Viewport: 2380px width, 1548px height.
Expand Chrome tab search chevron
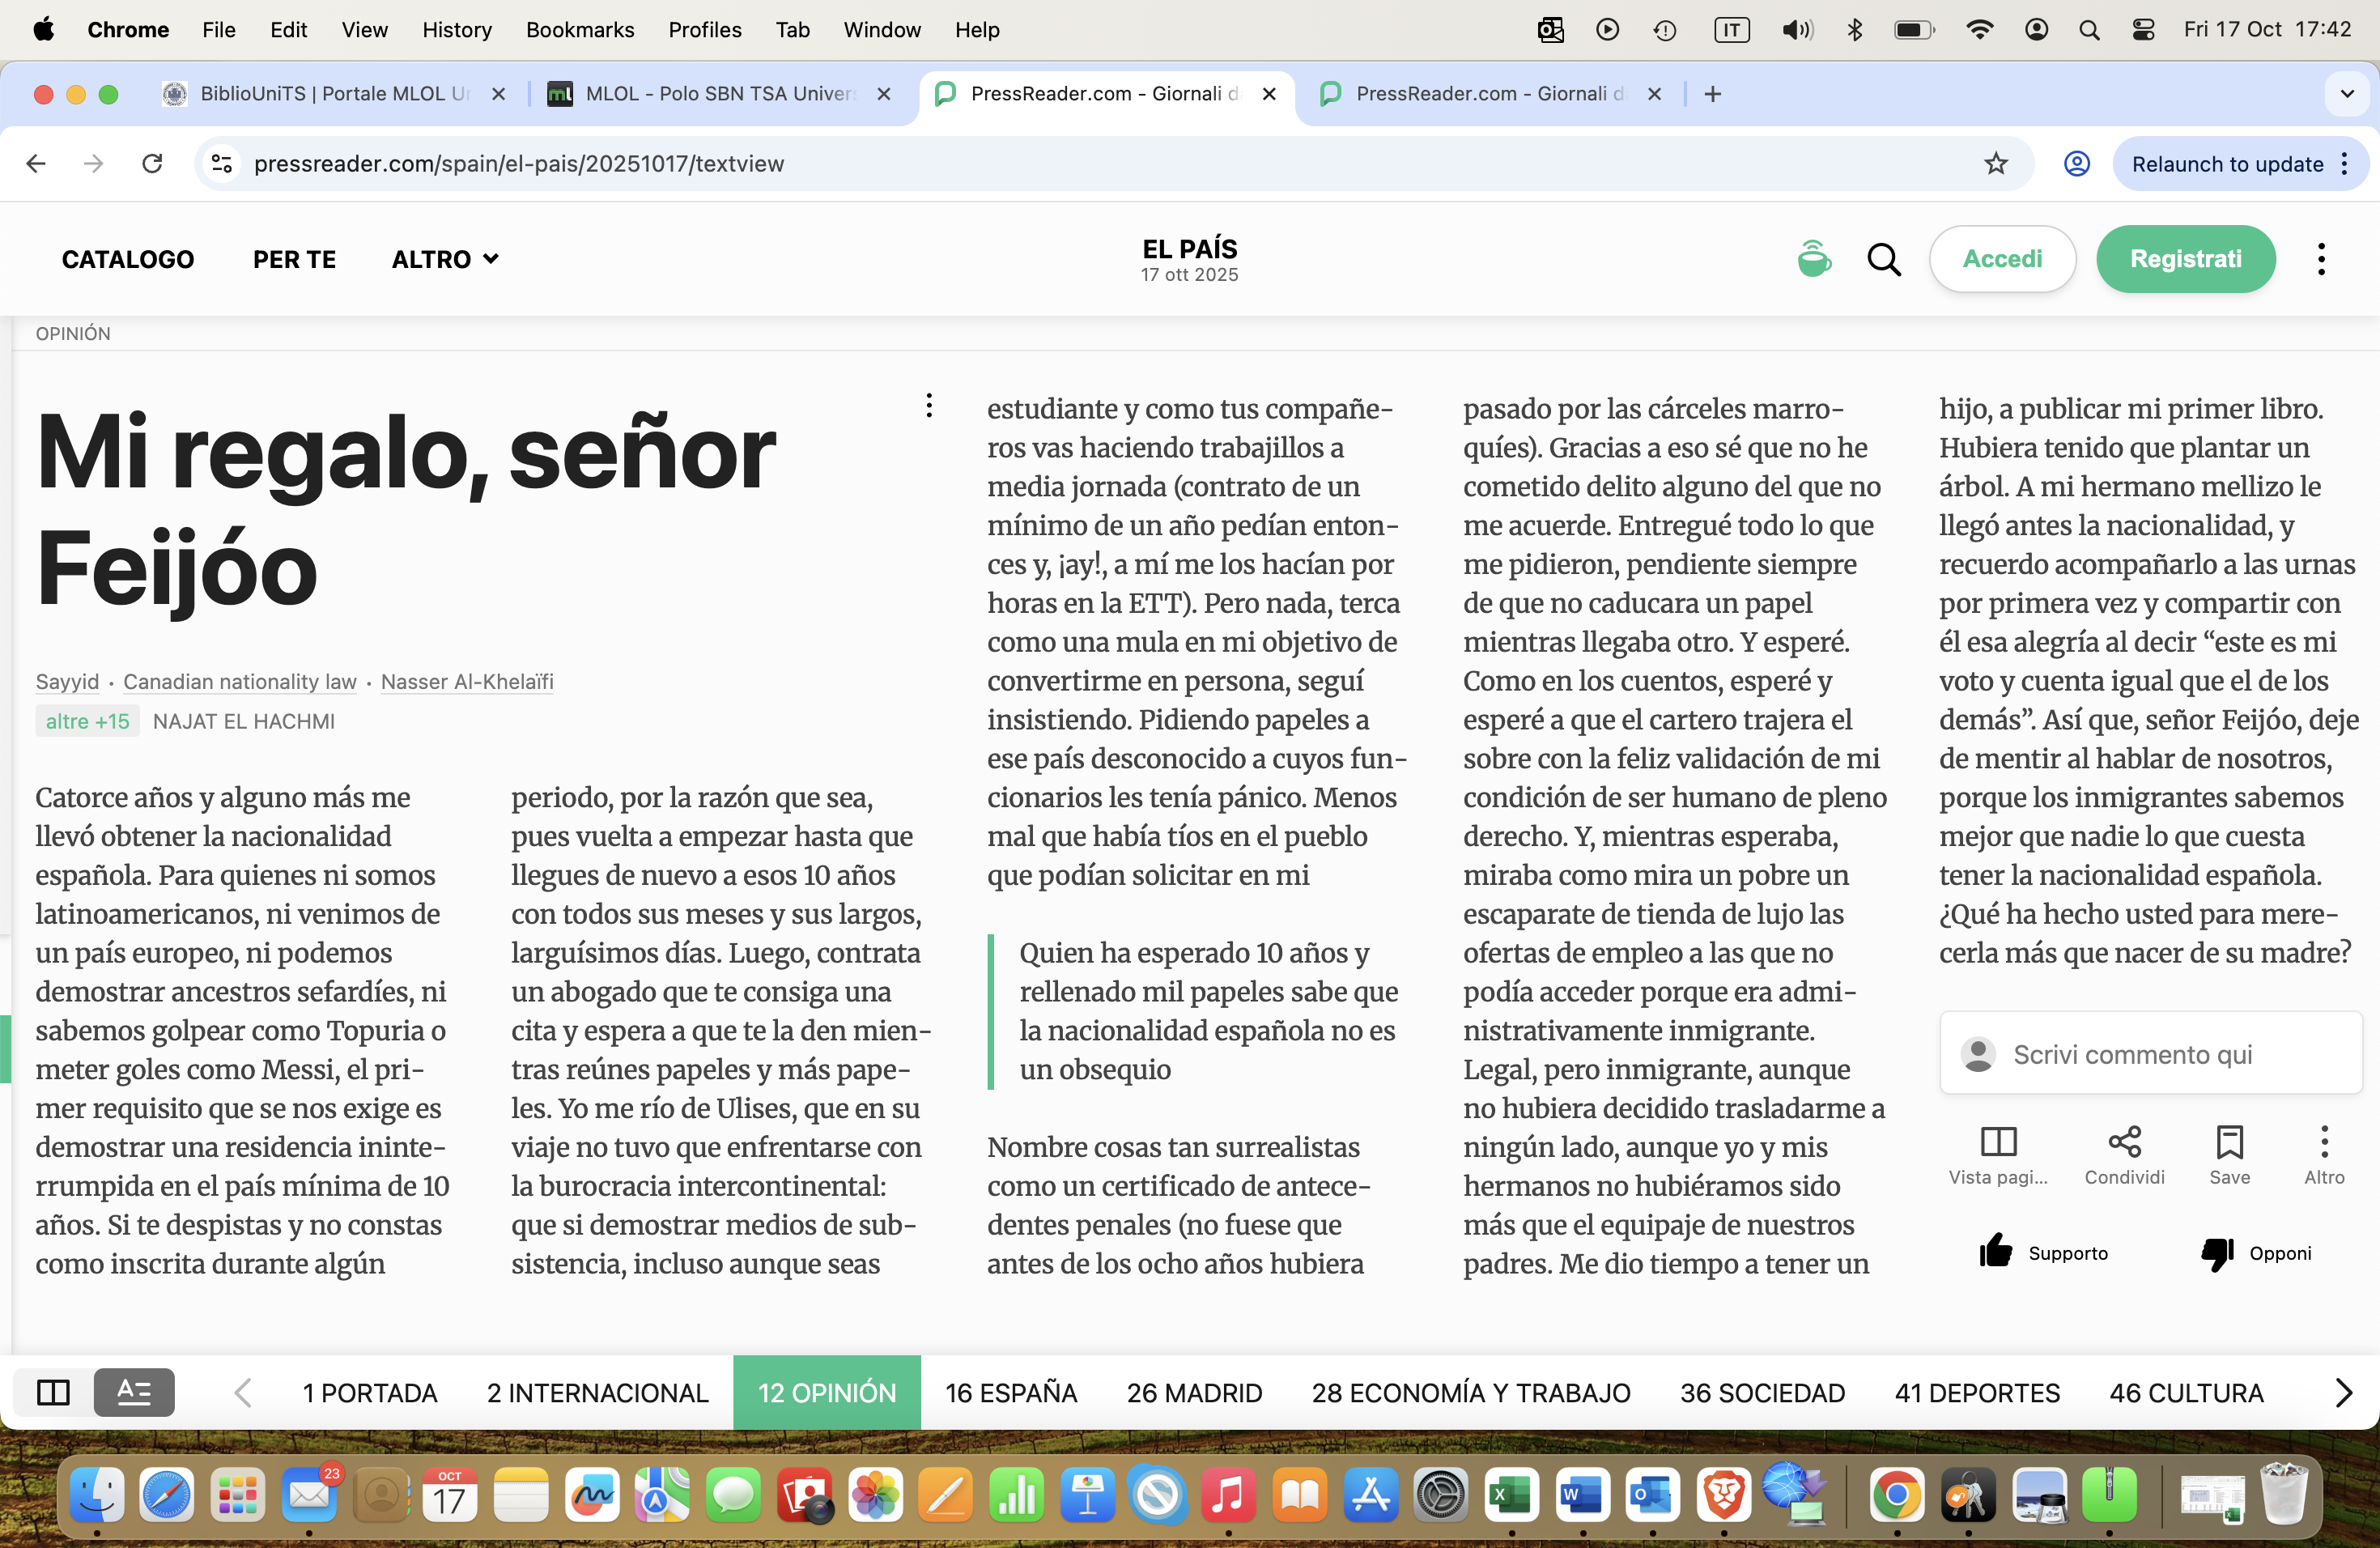2346,94
